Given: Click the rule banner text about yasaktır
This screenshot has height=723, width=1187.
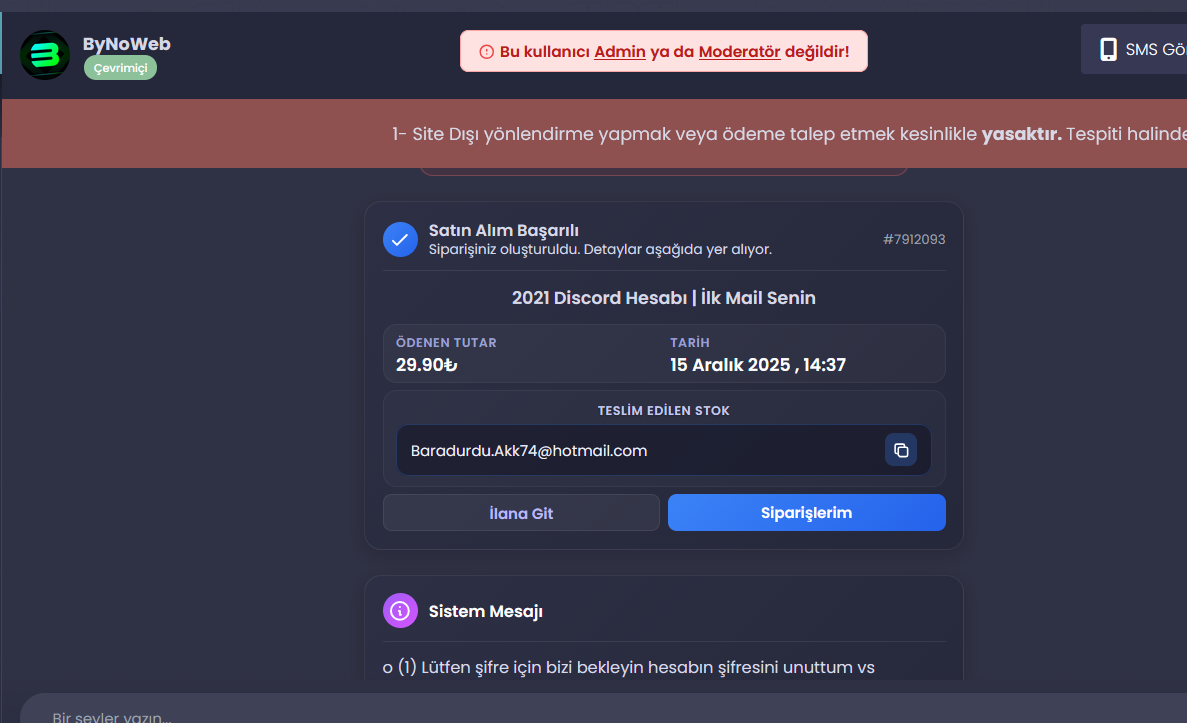Looking at the screenshot, I should 789,134.
